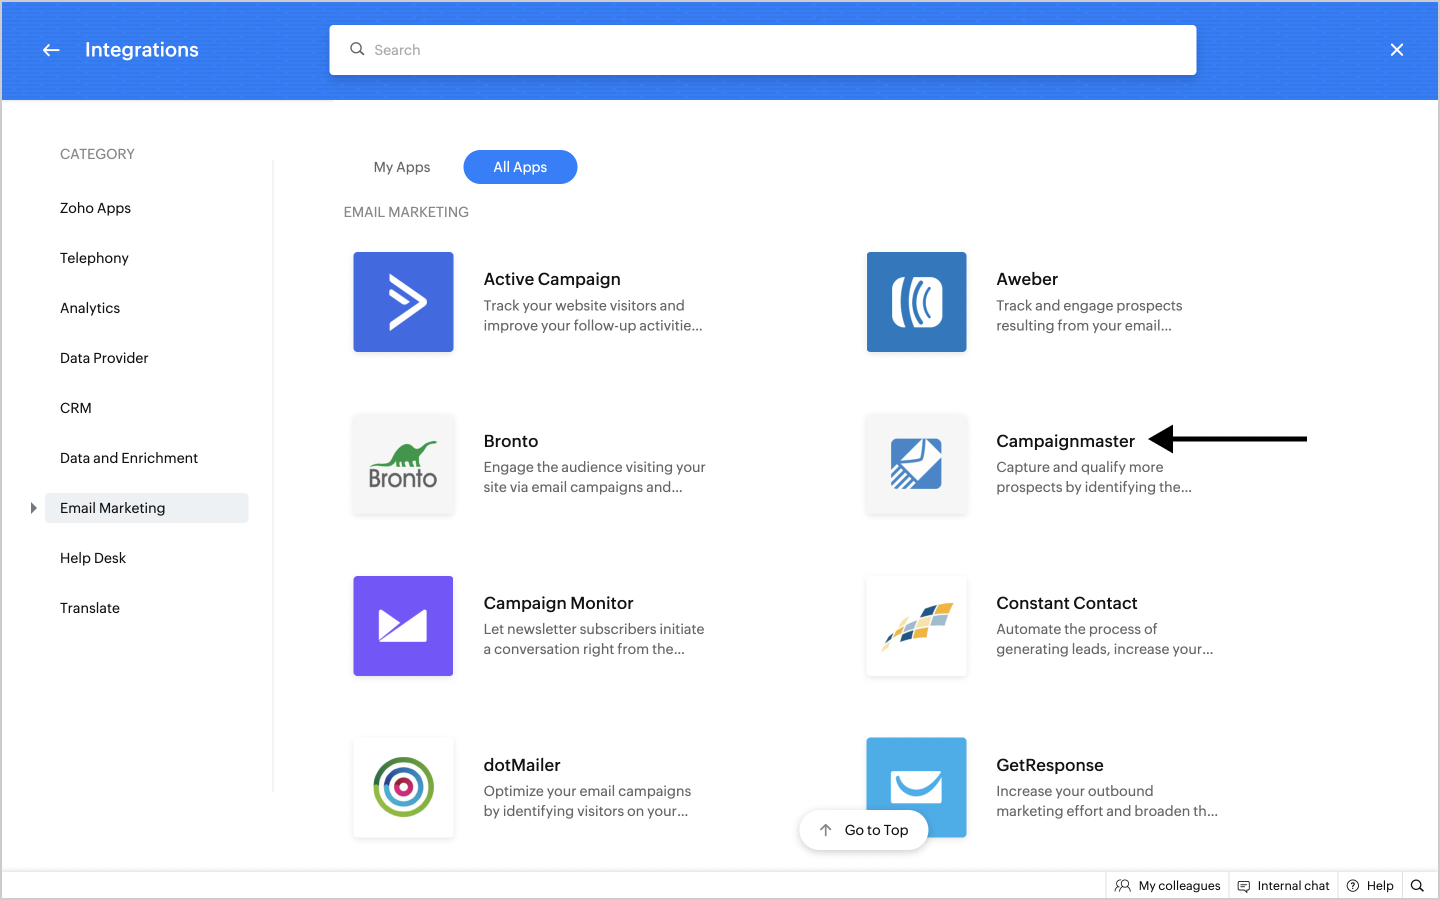Click the CATEGORY sidebar heading
This screenshot has height=900, width=1440.
tap(97, 154)
